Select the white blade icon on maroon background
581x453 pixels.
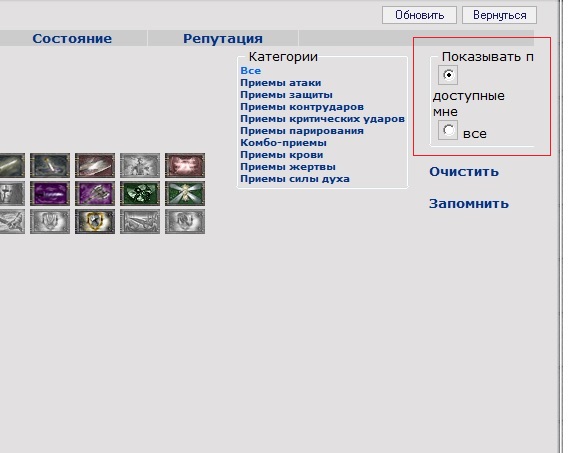pos(95,165)
